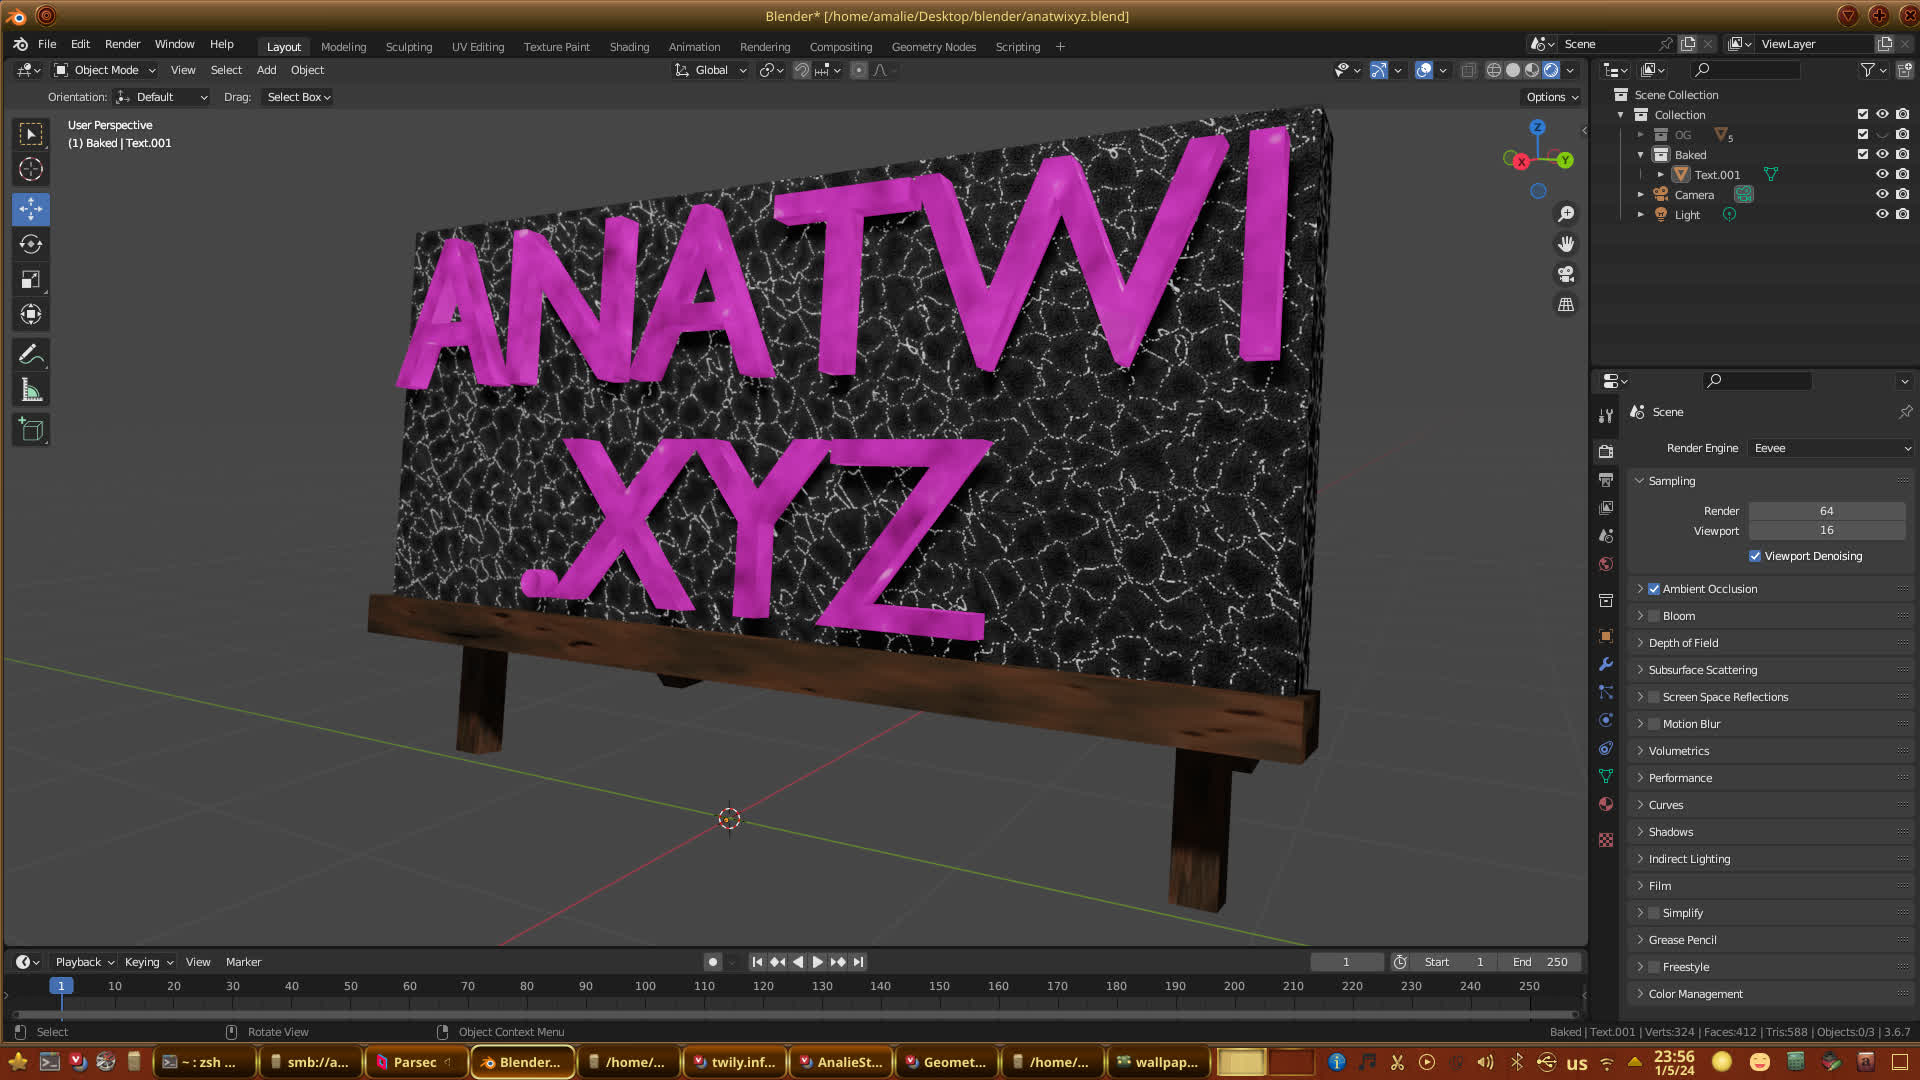Expand the Camera item in outliner

point(1640,195)
